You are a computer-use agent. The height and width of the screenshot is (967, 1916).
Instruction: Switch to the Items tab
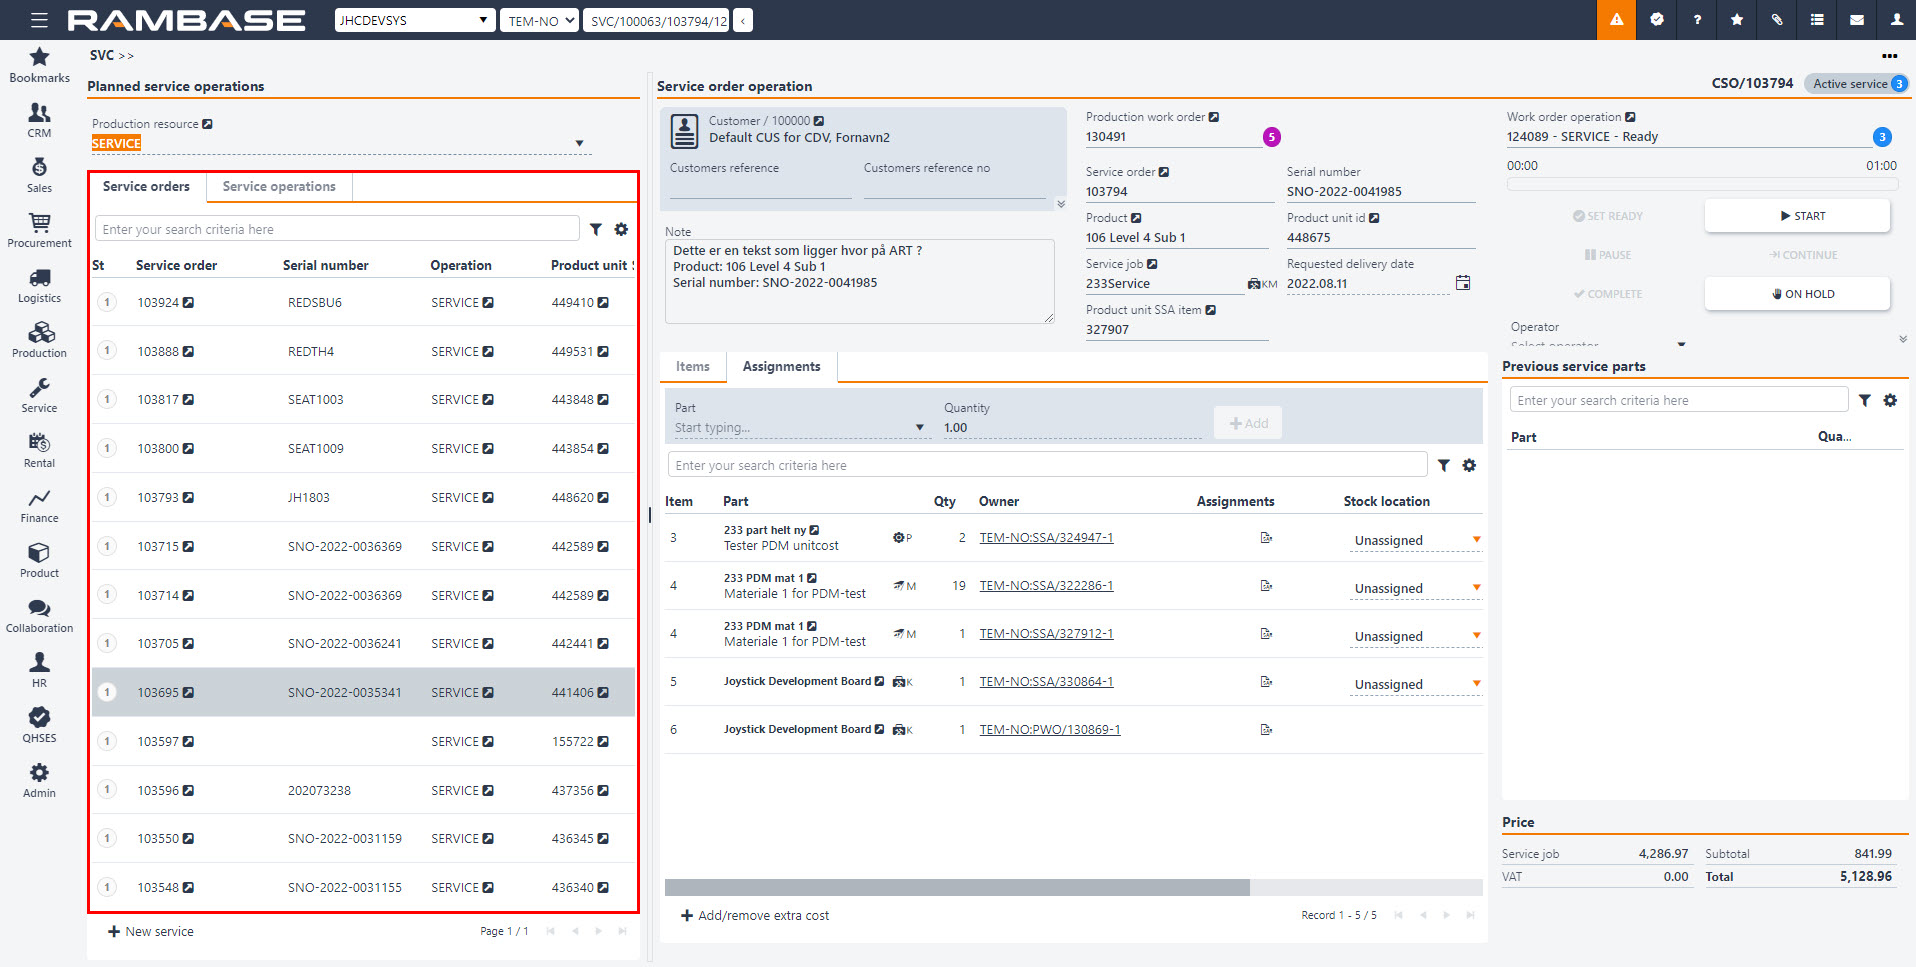pyautogui.click(x=692, y=367)
